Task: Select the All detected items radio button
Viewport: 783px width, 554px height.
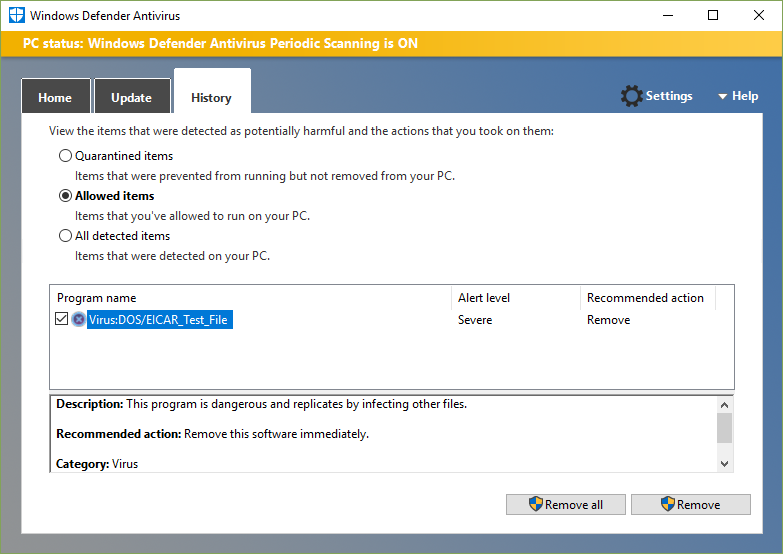Action: 65,236
